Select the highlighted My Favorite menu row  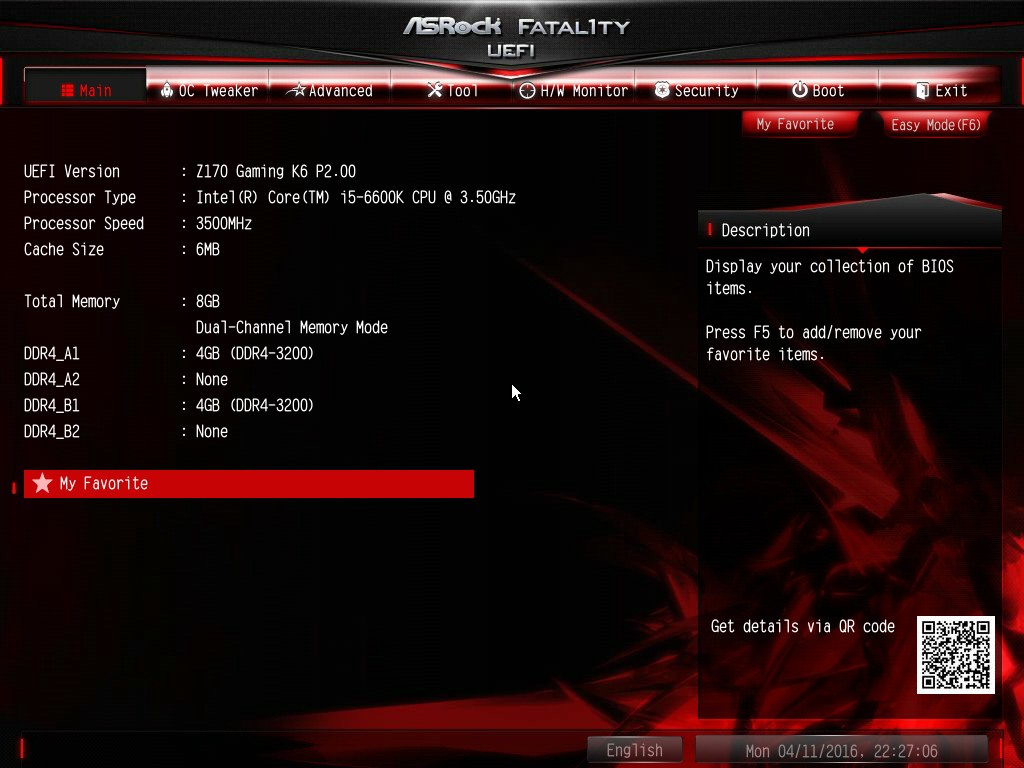click(x=249, y=484)
